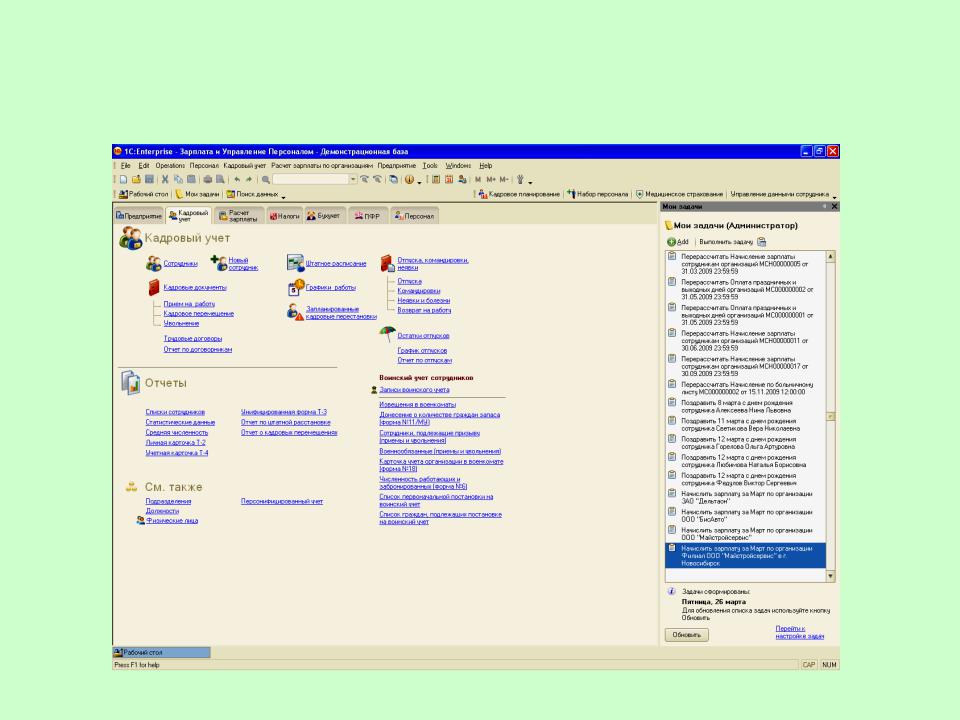This screenshot has width=960, height=720.
Task: Expand overflow arrow after Управление данными сотрудника
Action: pyautogui.click(x=834, y=196)
